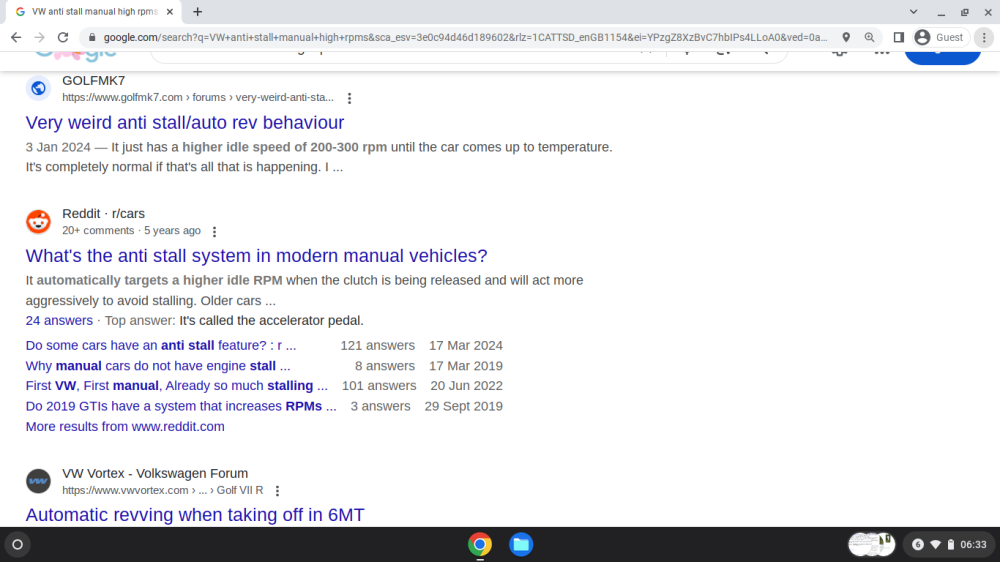Open the tab search chevron dropdown

click(913, 11)
